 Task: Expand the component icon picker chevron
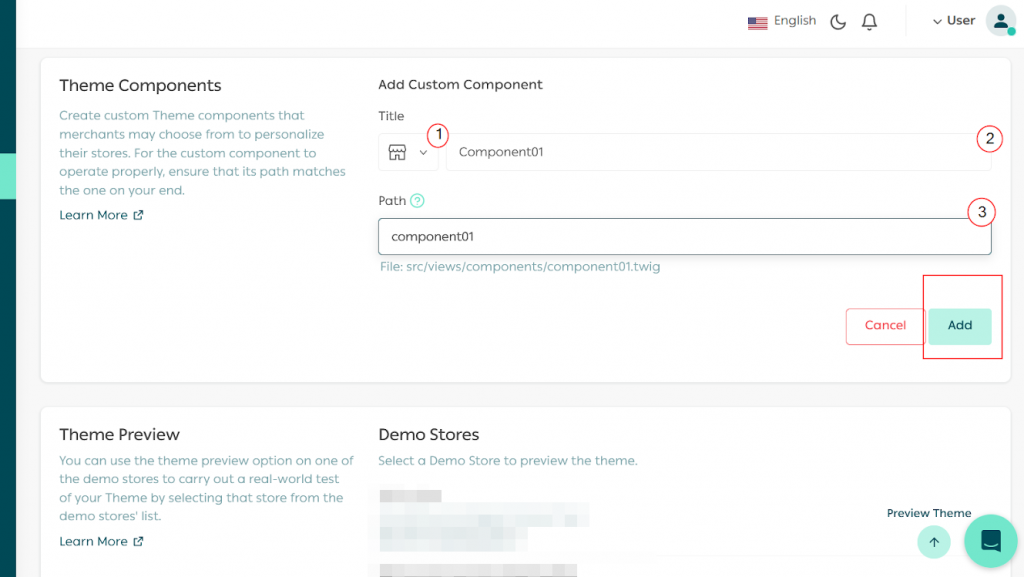pyautogui.click(x=423, y=152)
